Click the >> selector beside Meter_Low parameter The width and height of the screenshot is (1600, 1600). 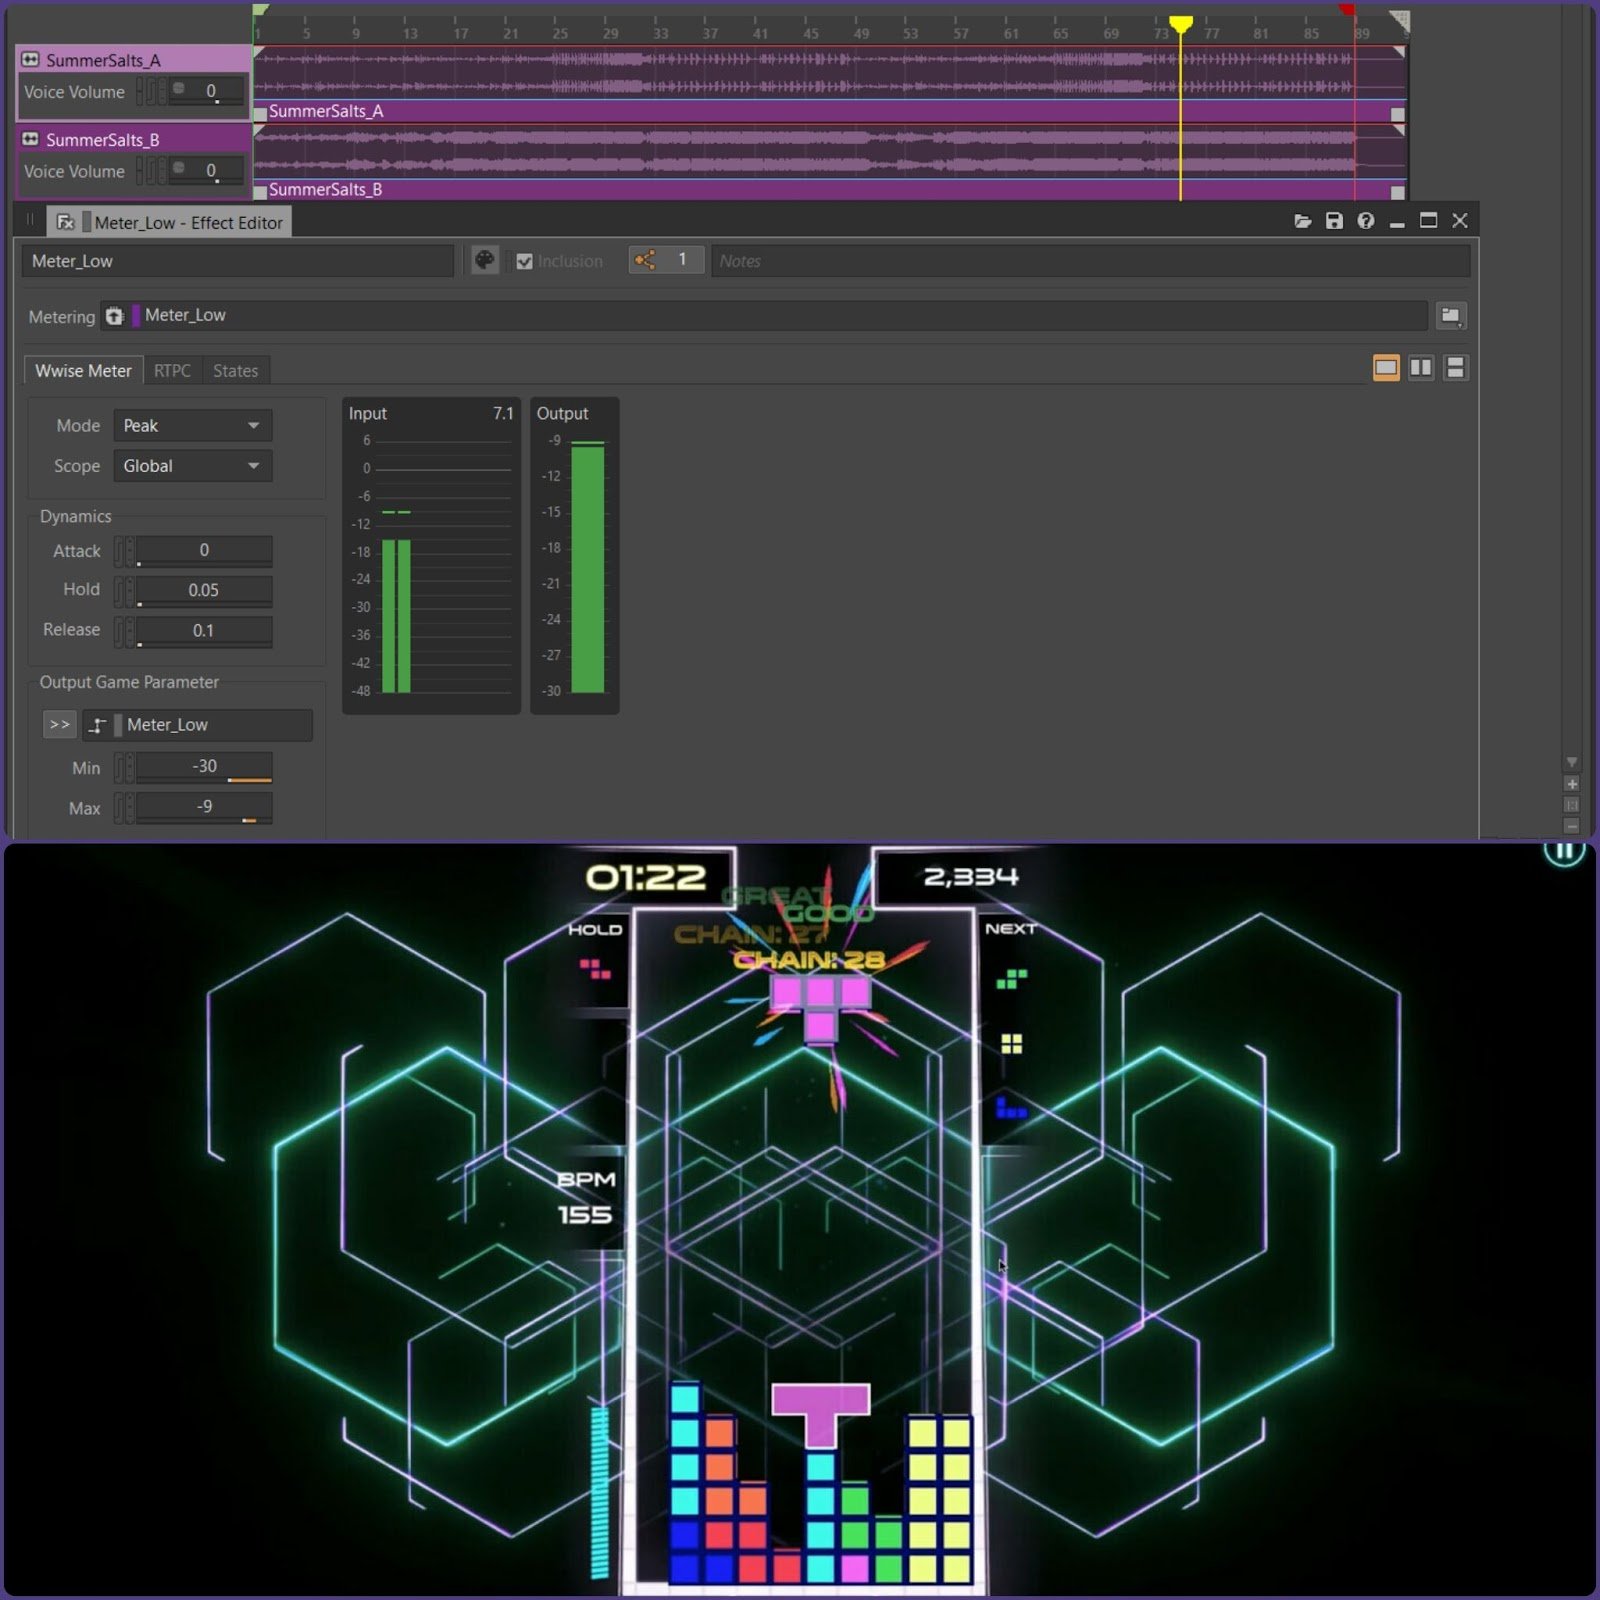[60, 725]
